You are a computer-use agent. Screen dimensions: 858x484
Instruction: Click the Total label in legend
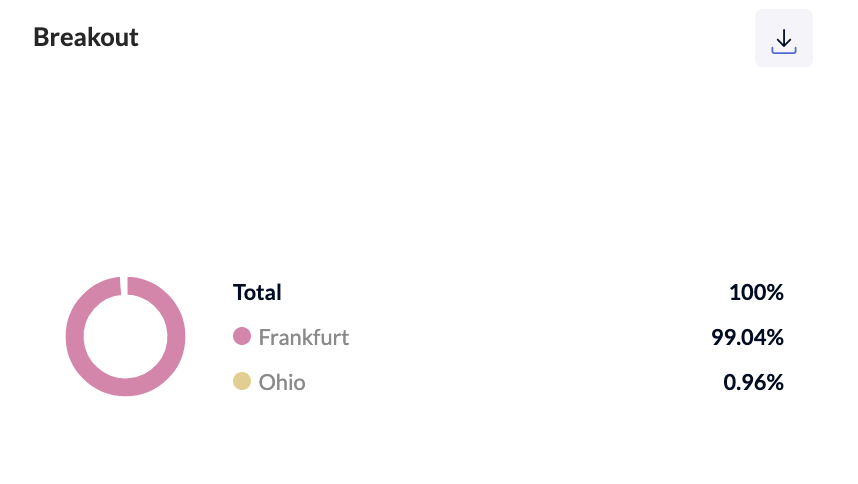[257, 292]
